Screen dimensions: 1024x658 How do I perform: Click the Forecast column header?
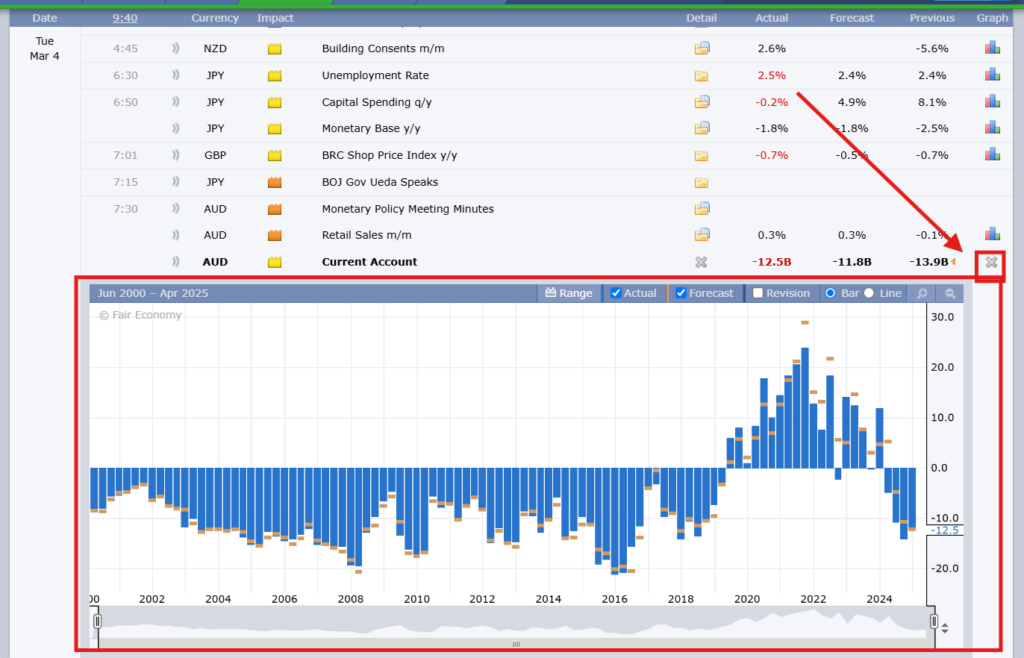tap(852, 18)
